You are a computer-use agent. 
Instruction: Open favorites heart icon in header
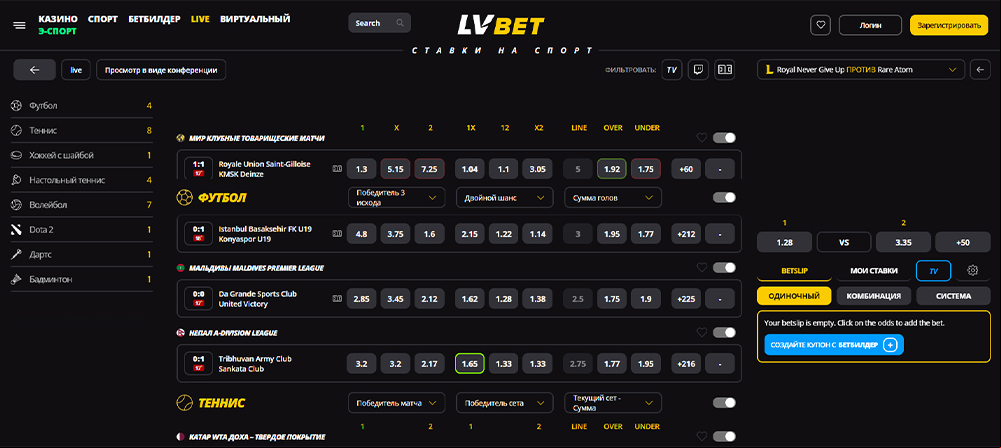coord(820,26)
